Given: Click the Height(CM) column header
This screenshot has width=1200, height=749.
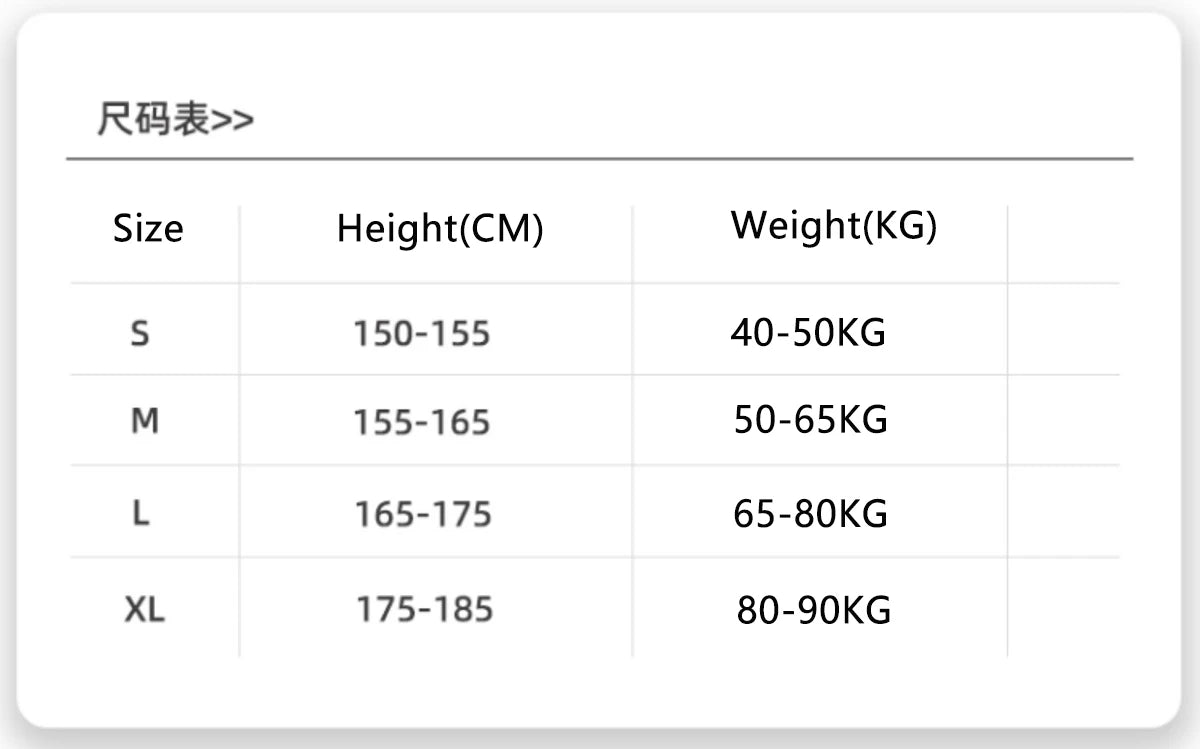Looking at the screenshot, I should point(439,229).
